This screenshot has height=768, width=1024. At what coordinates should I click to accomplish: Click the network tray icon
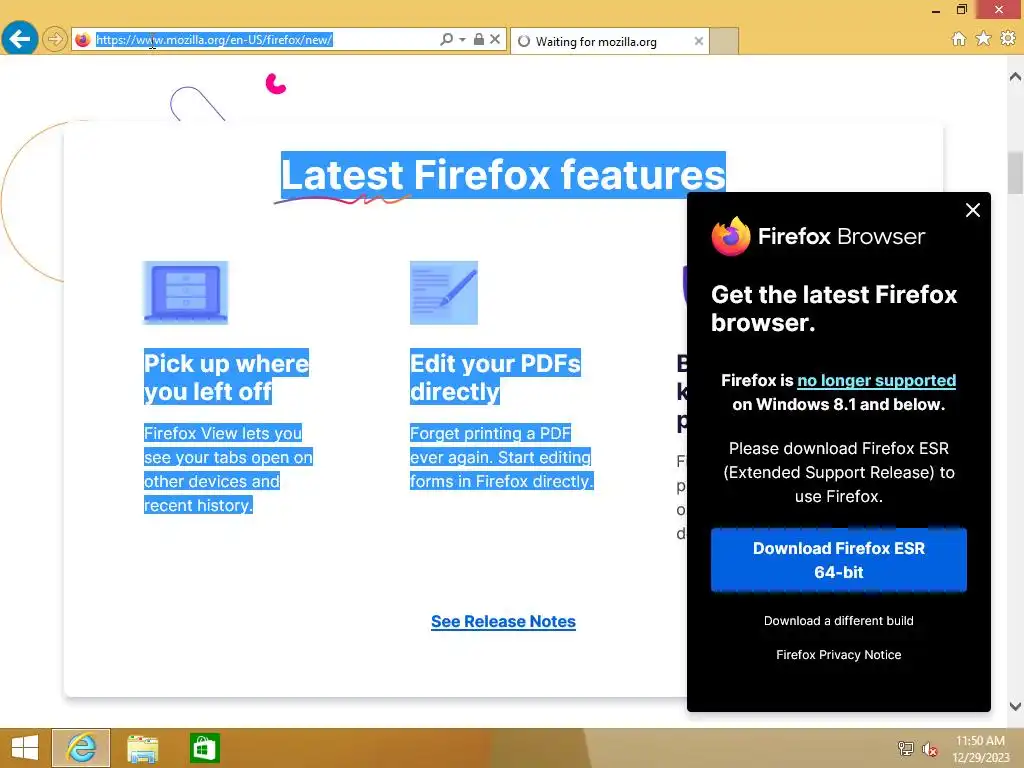click(x=906, y=748)
